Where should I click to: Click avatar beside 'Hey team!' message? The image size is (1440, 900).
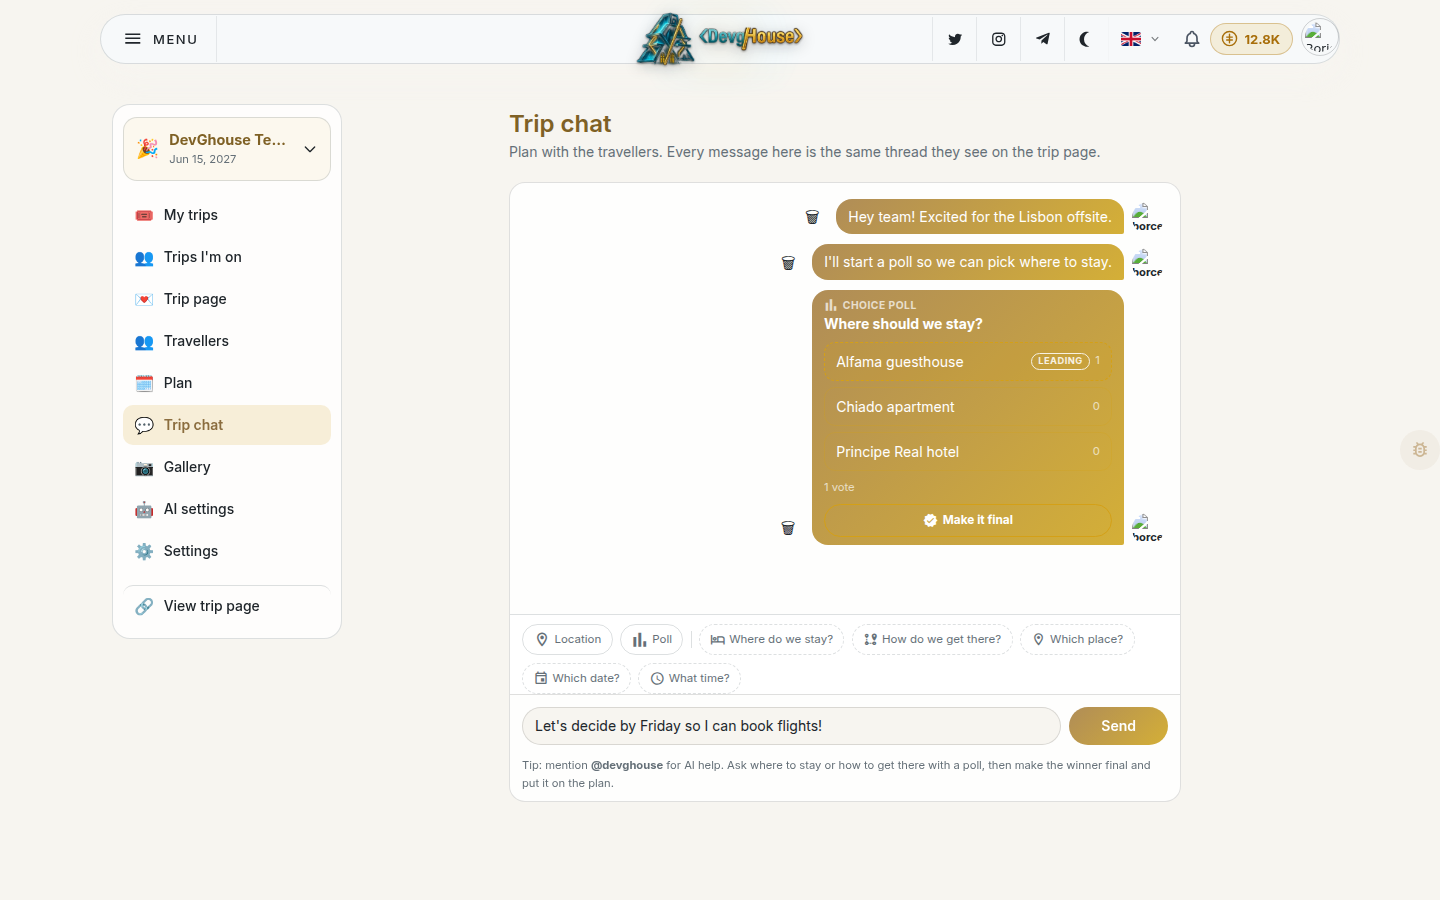(x=1147, y=217)
